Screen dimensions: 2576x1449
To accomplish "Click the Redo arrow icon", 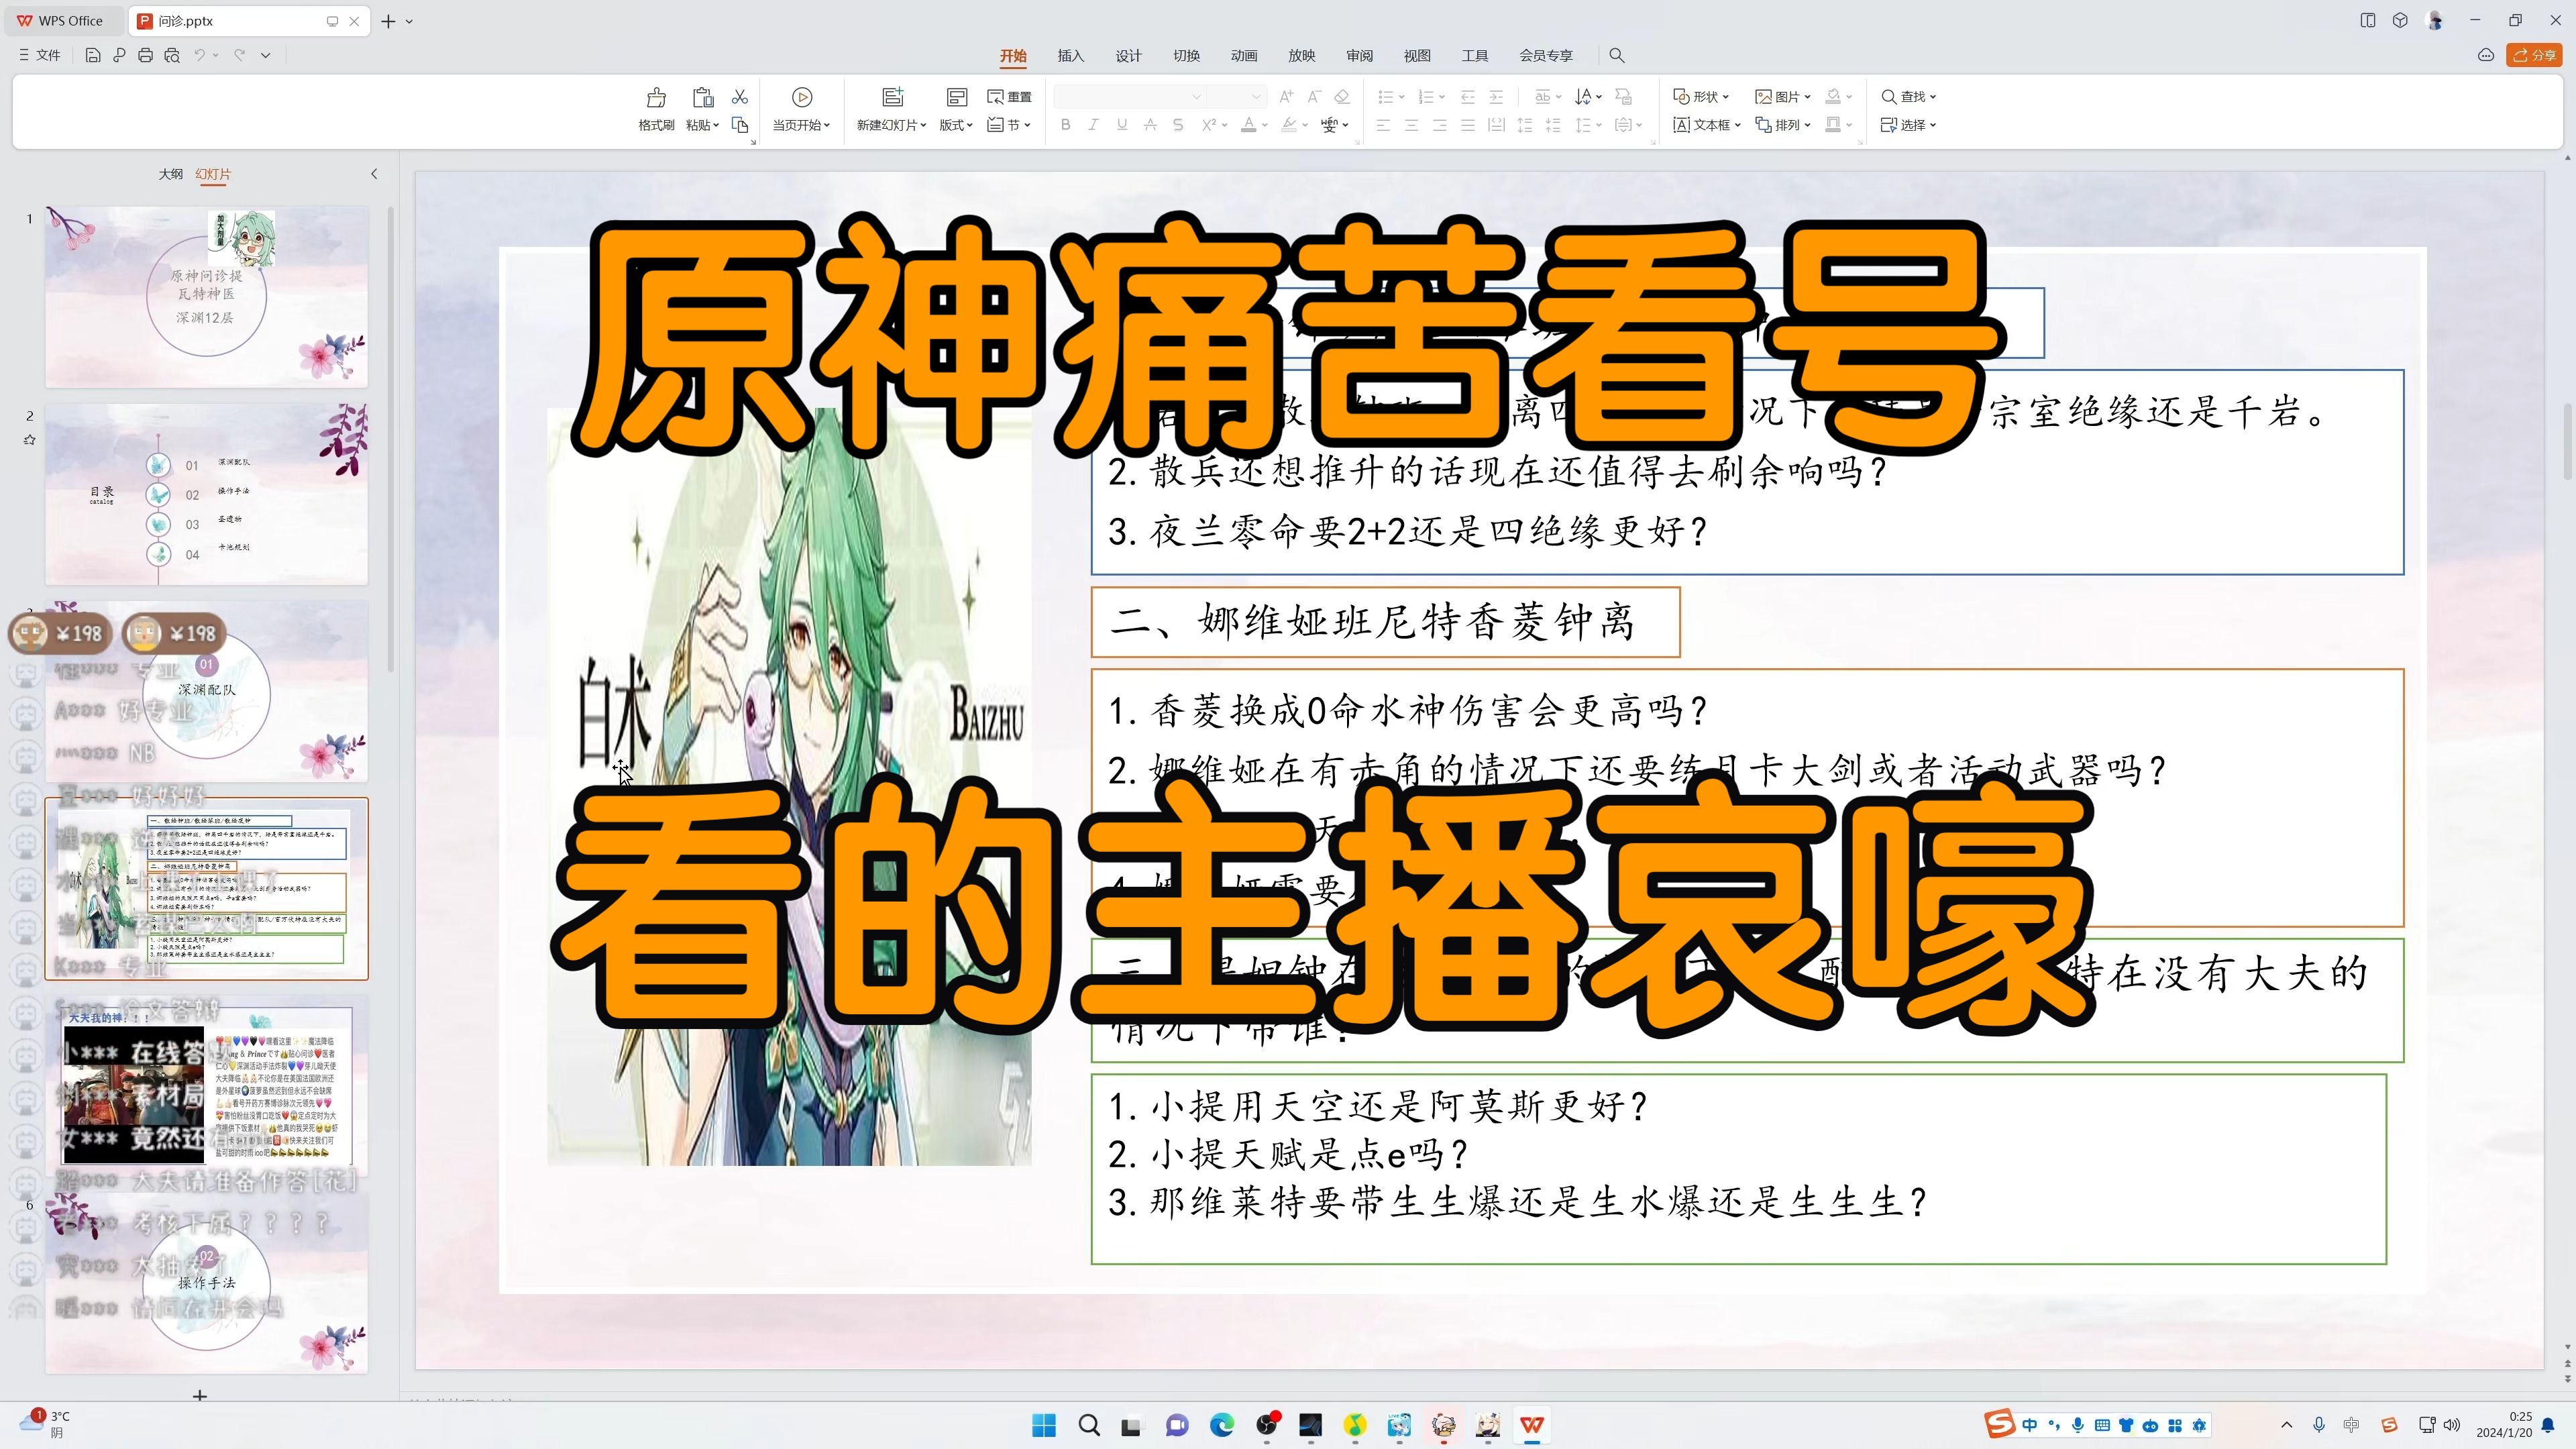I will click(x=240, y=56).
